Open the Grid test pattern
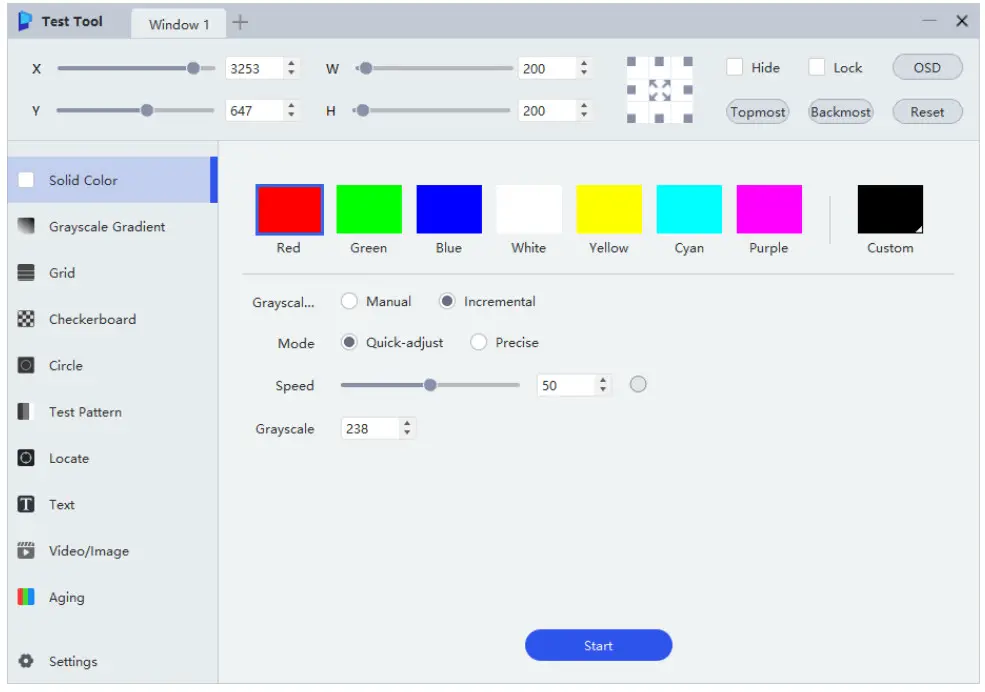The image size is (985, 692). click(75, 272)
